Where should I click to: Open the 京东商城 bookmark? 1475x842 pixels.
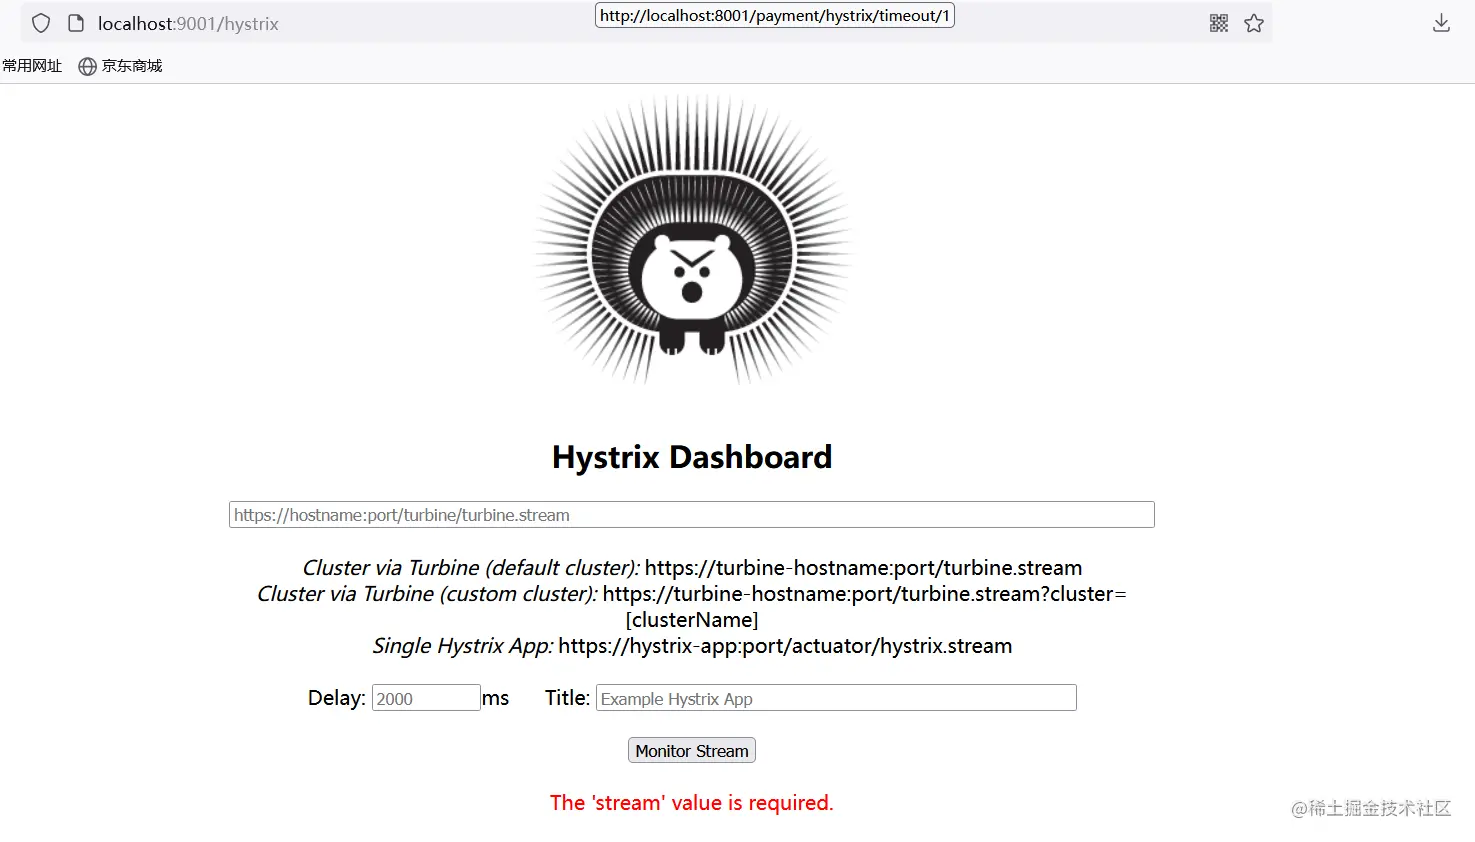point(132,66)
